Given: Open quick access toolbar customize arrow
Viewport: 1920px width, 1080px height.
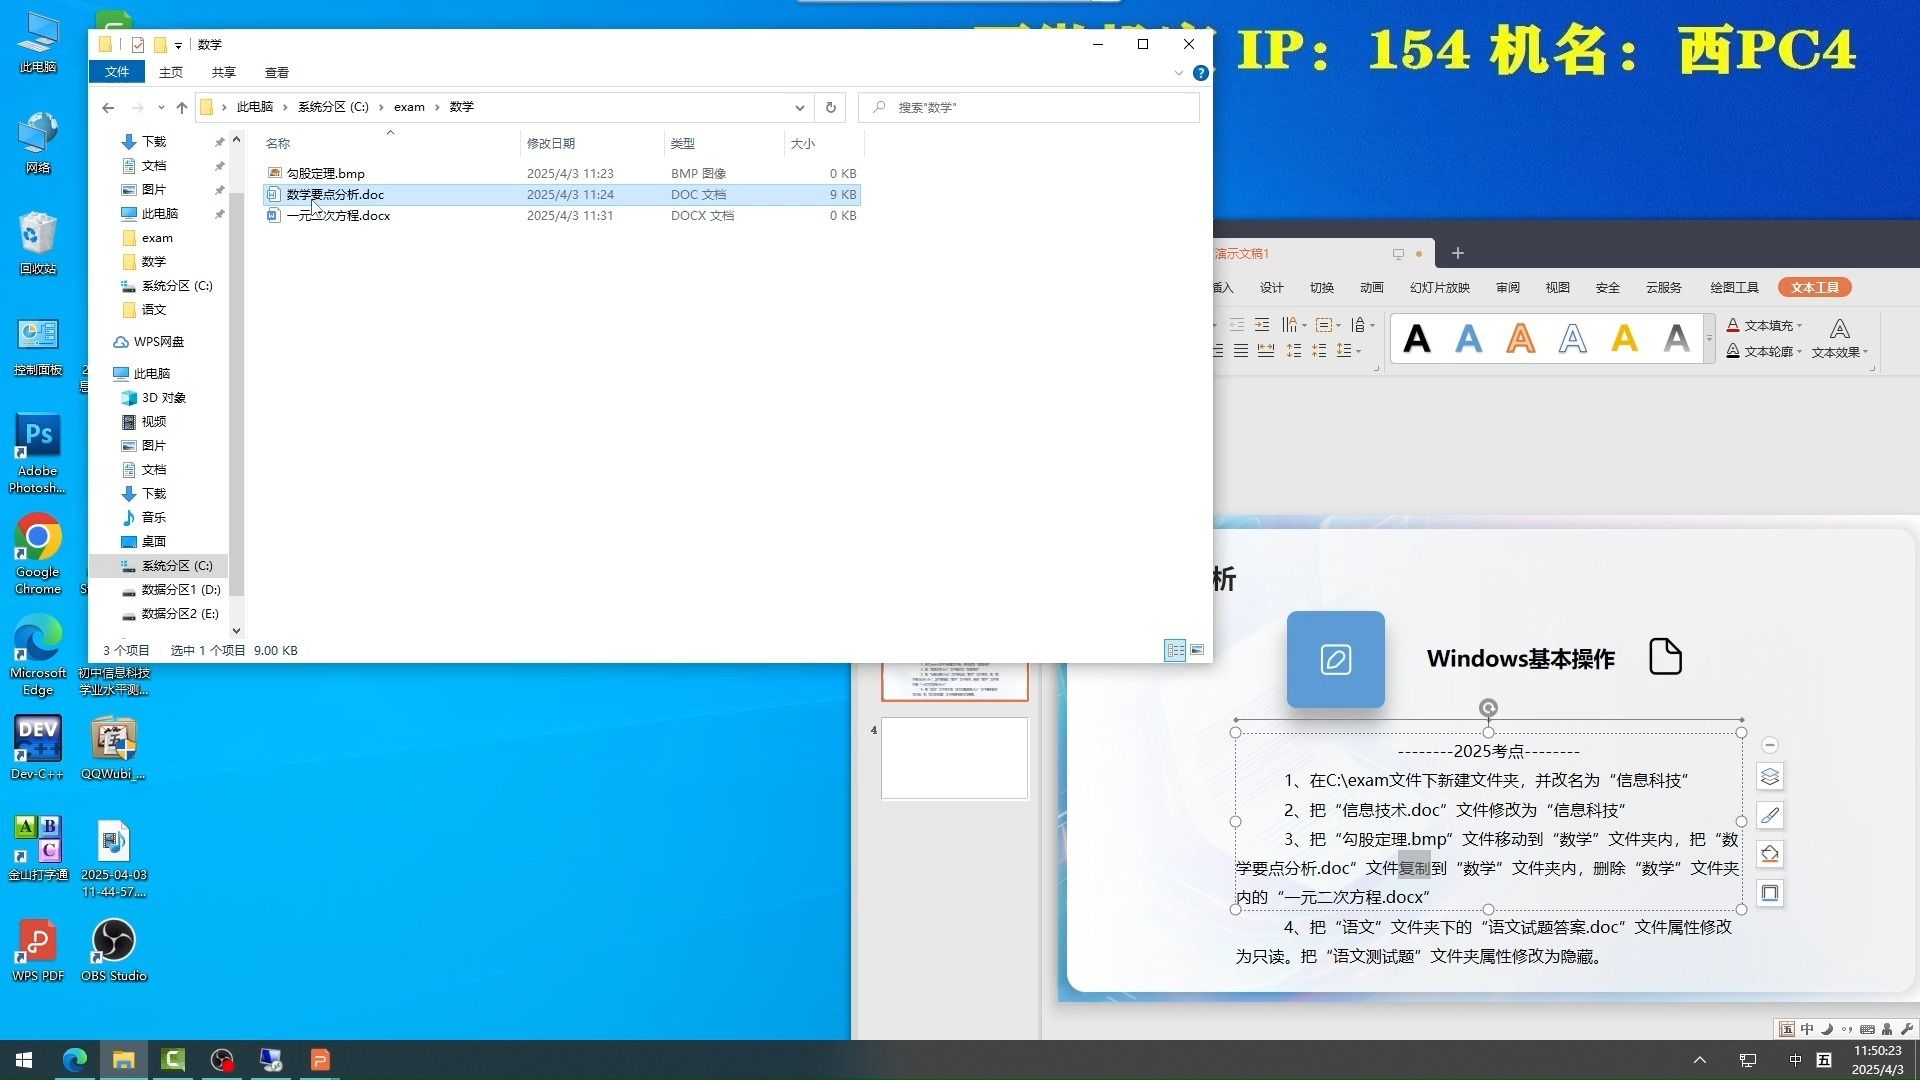Looking at the screenshot, I should coord(178,45).
